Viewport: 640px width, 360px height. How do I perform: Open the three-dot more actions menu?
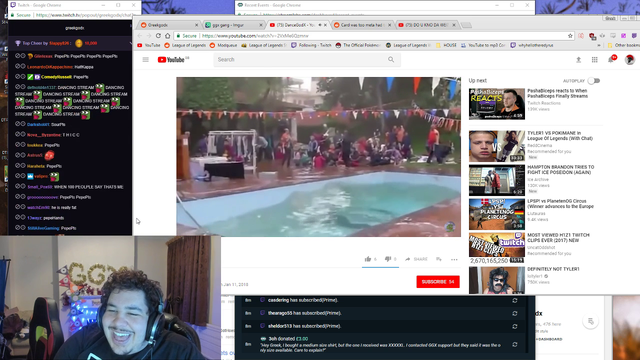454,259
